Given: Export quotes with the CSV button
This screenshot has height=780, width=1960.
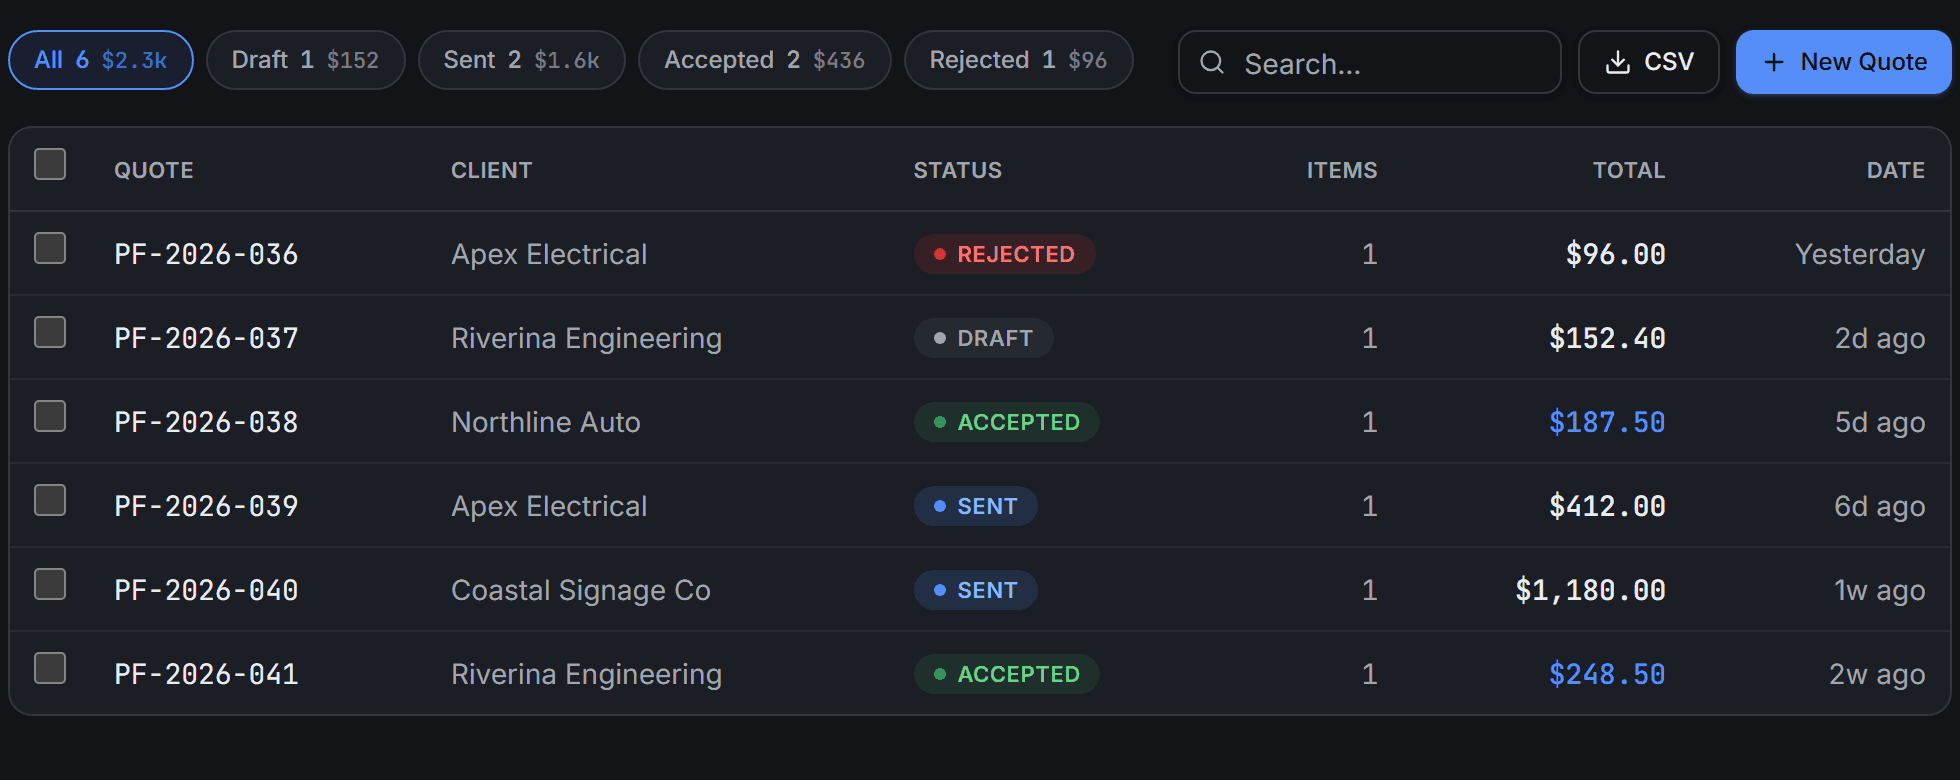Looking at the screenshot, I should (x=1649, y=62).
